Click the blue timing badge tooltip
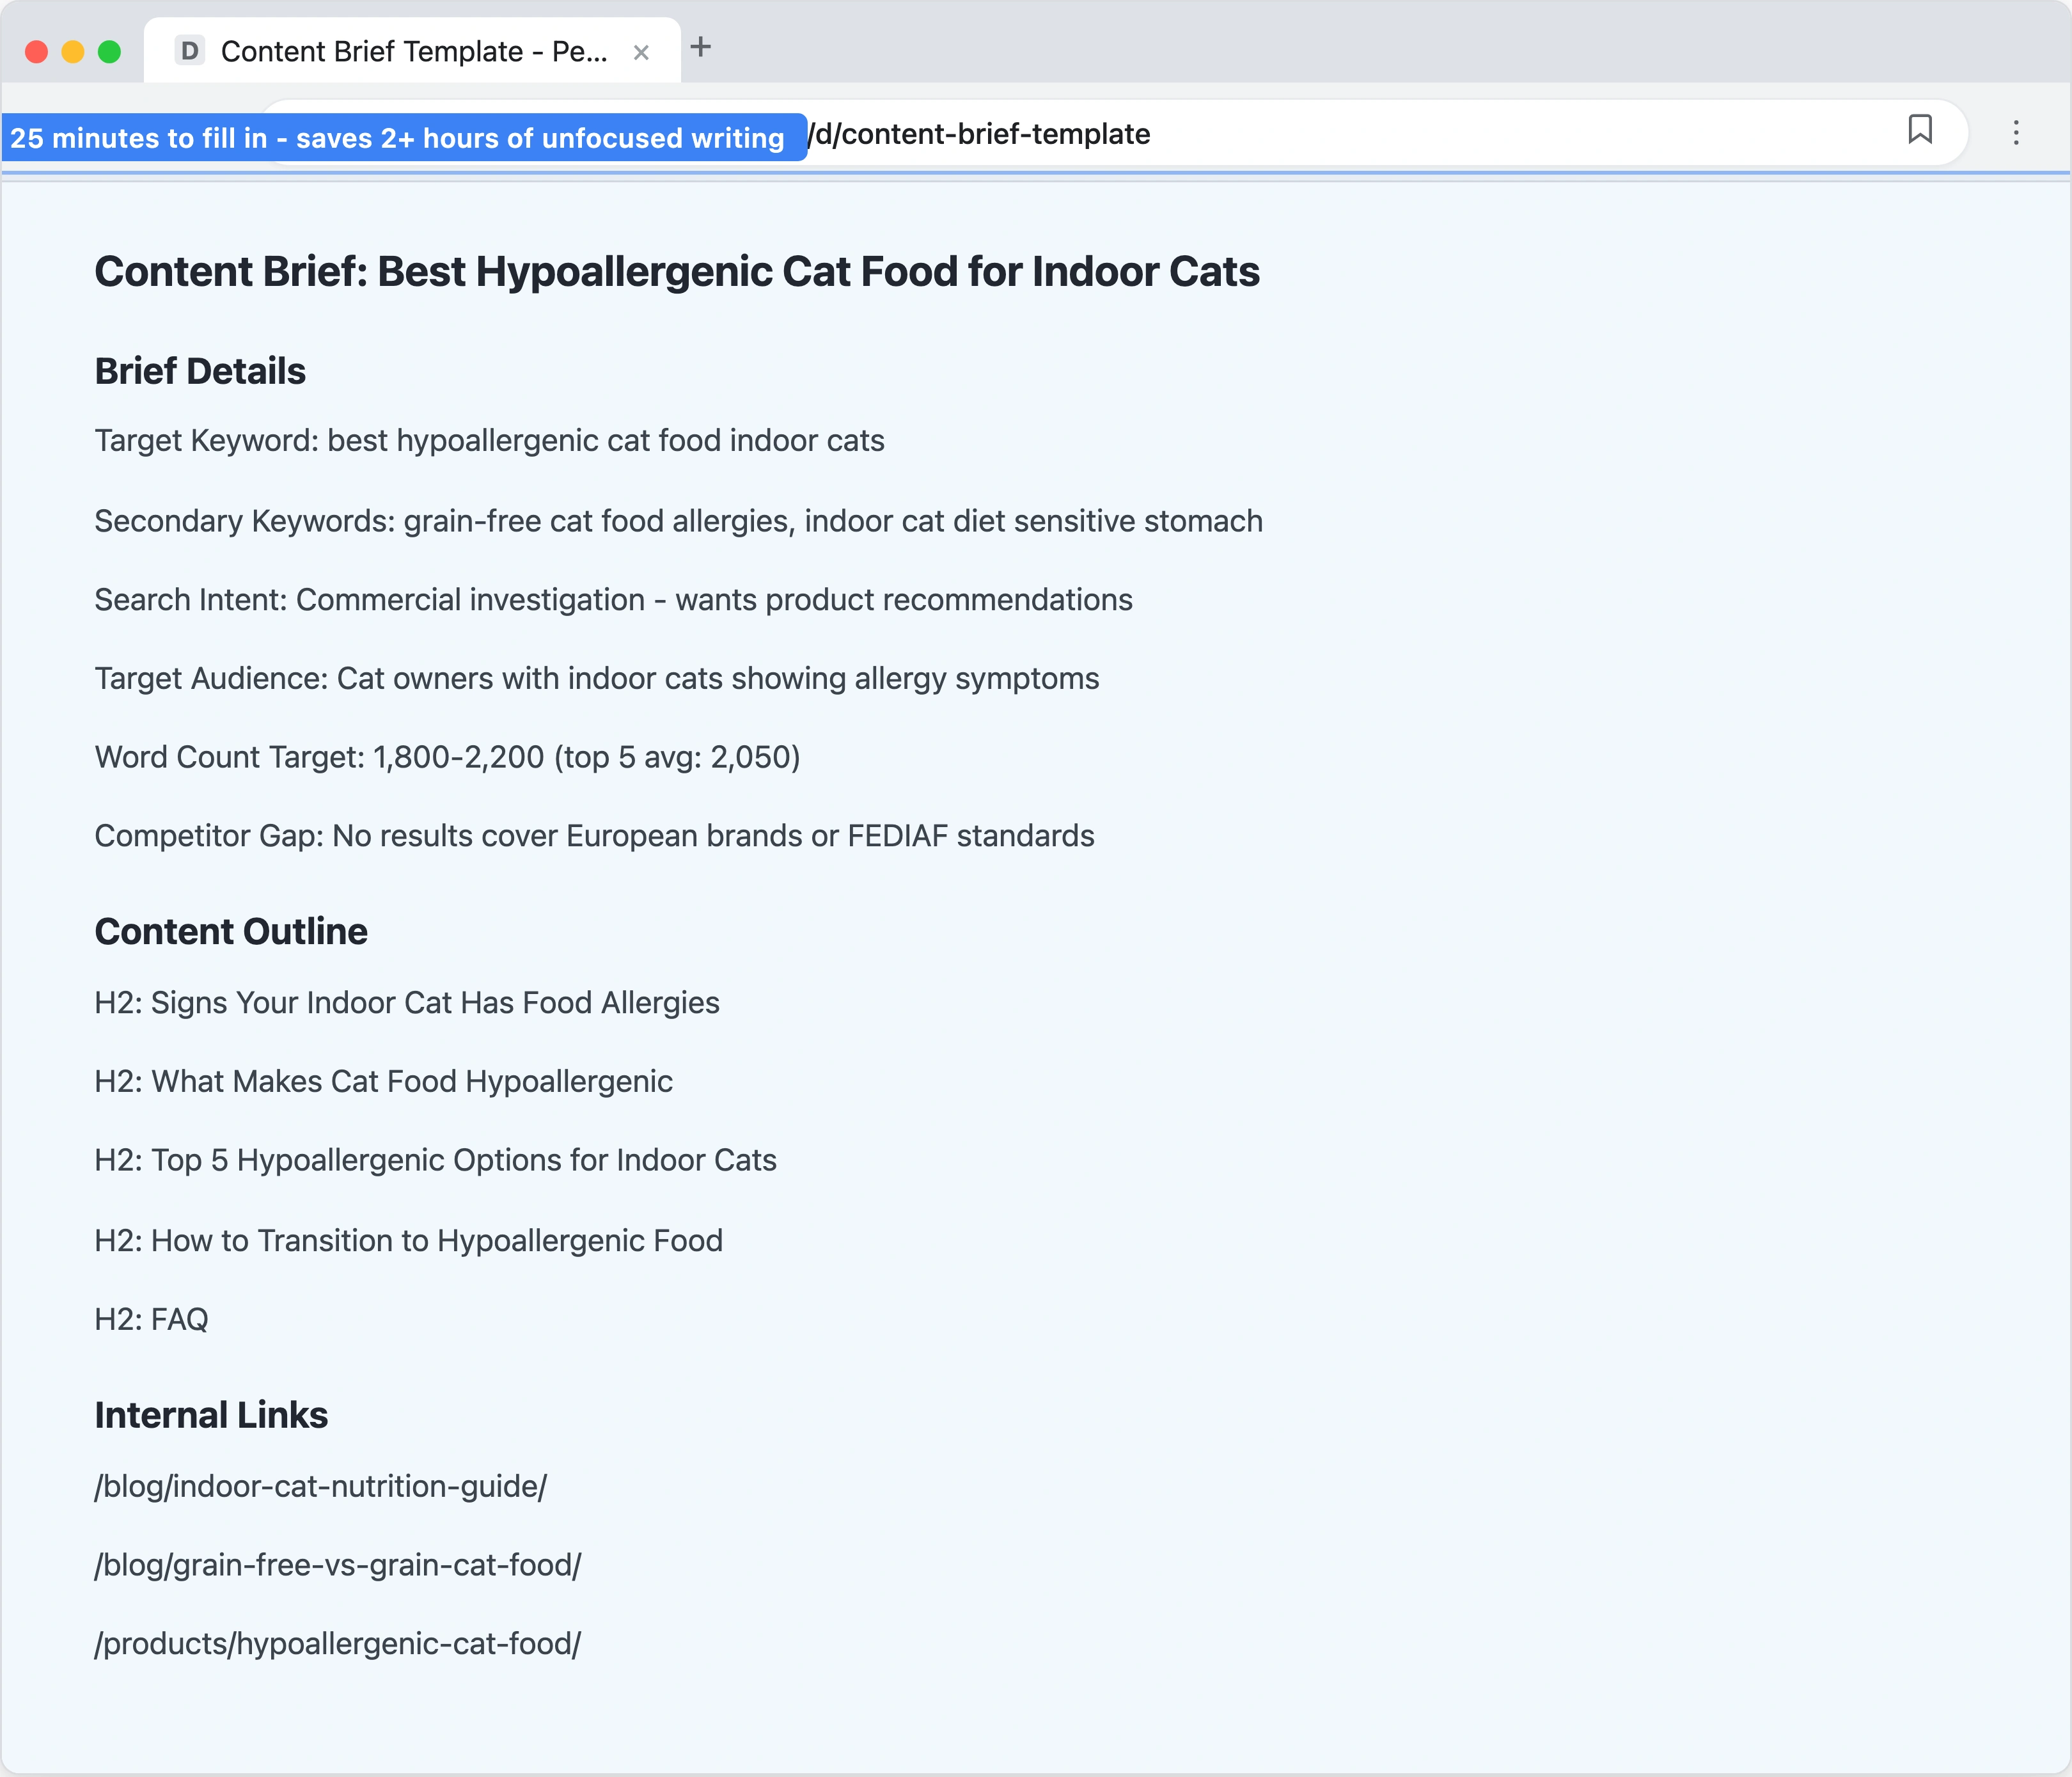Screen dimensions: 2072x1777 click(x=400, y=138)
